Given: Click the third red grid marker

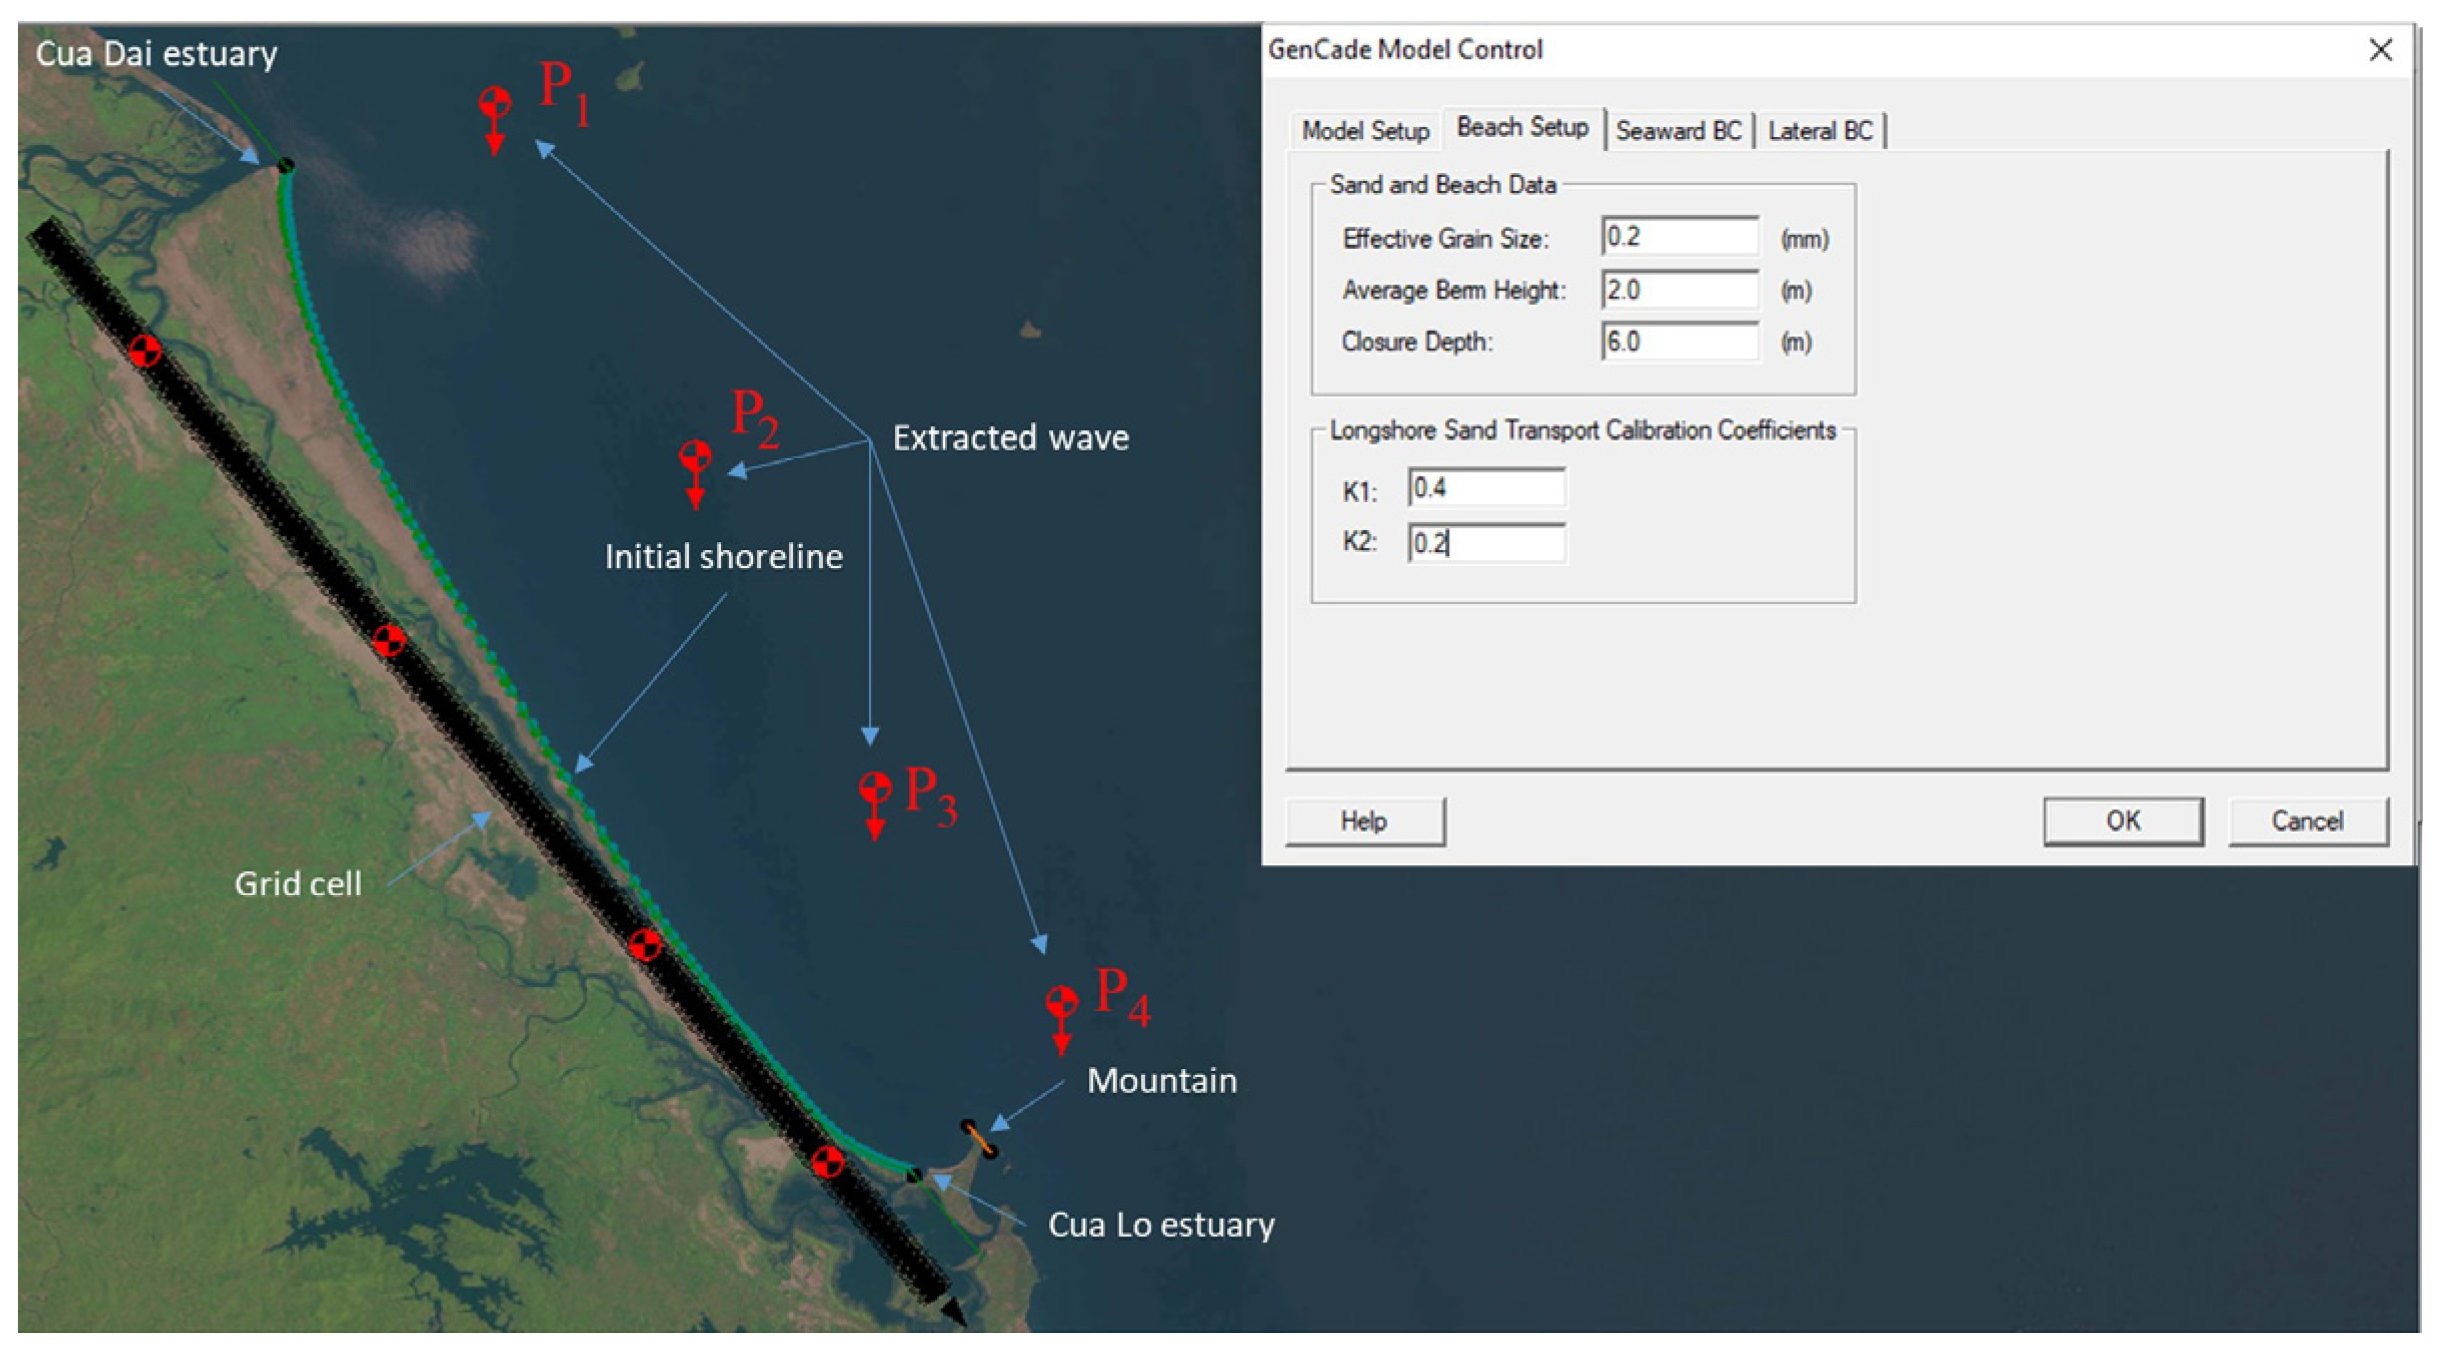Looking at the screenshot, I should [x=645, y=945].
